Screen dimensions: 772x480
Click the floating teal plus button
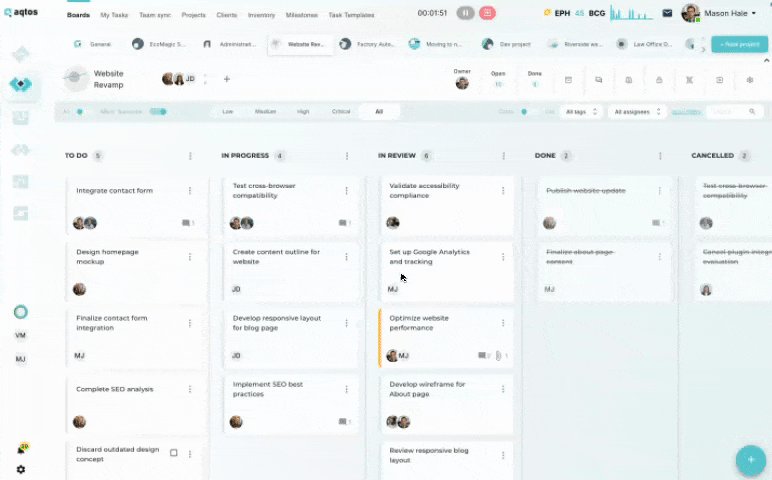click(x=751, y=459)
